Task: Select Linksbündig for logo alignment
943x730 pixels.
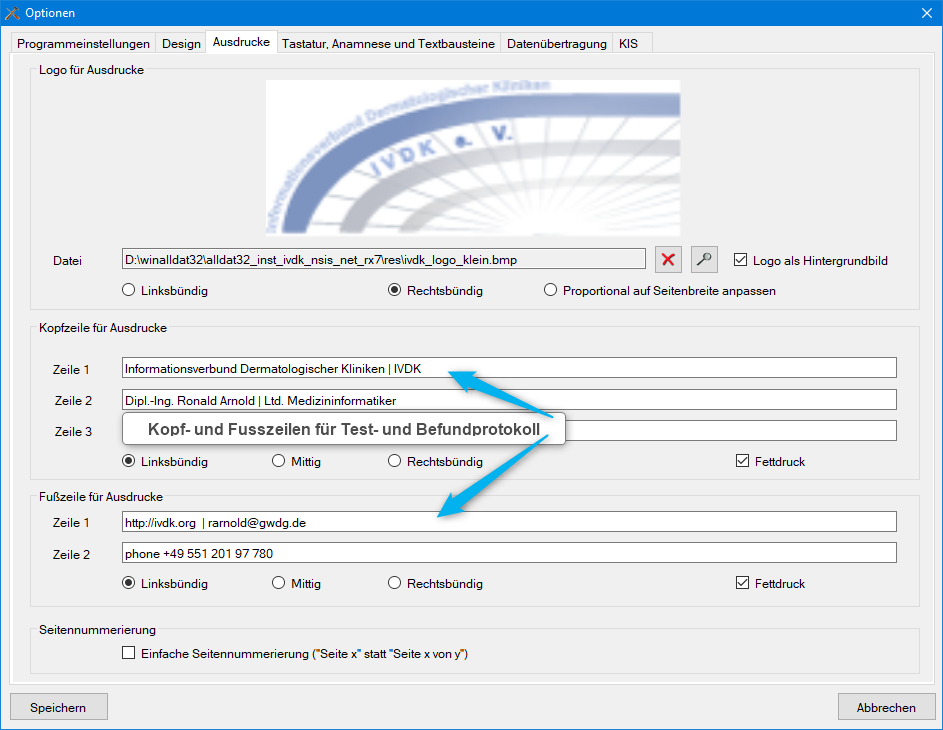Action: 128,290
